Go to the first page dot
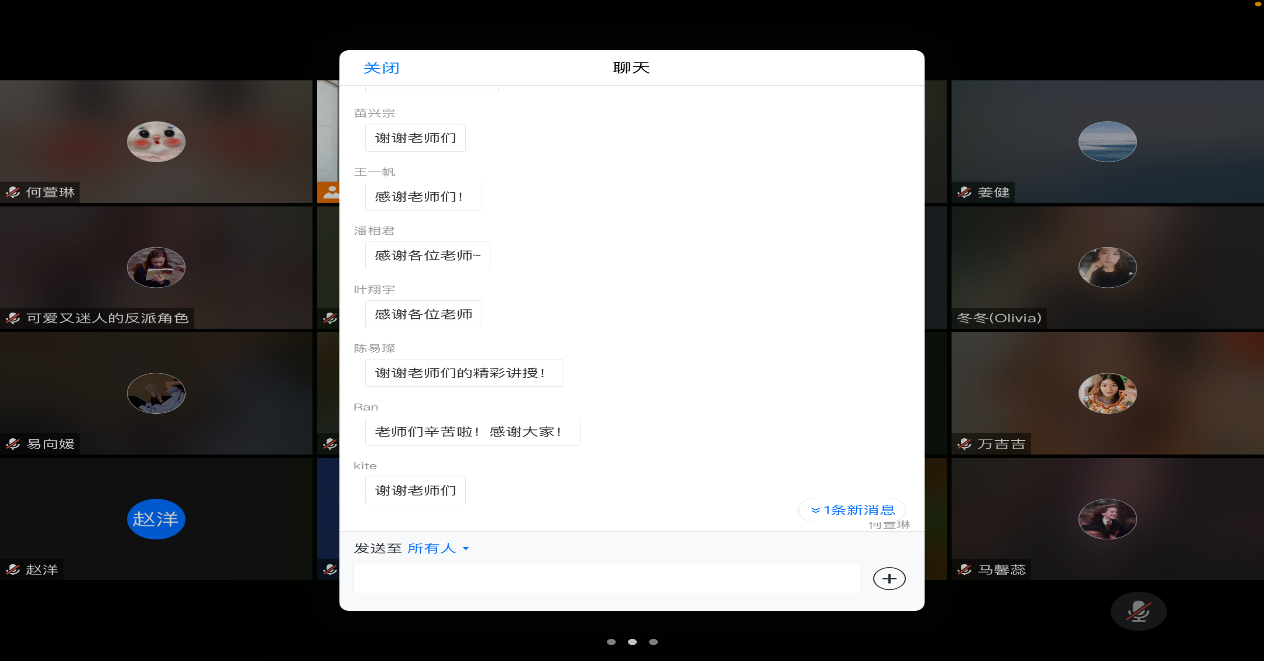The image size is (1264, 661). click(611, 642)
